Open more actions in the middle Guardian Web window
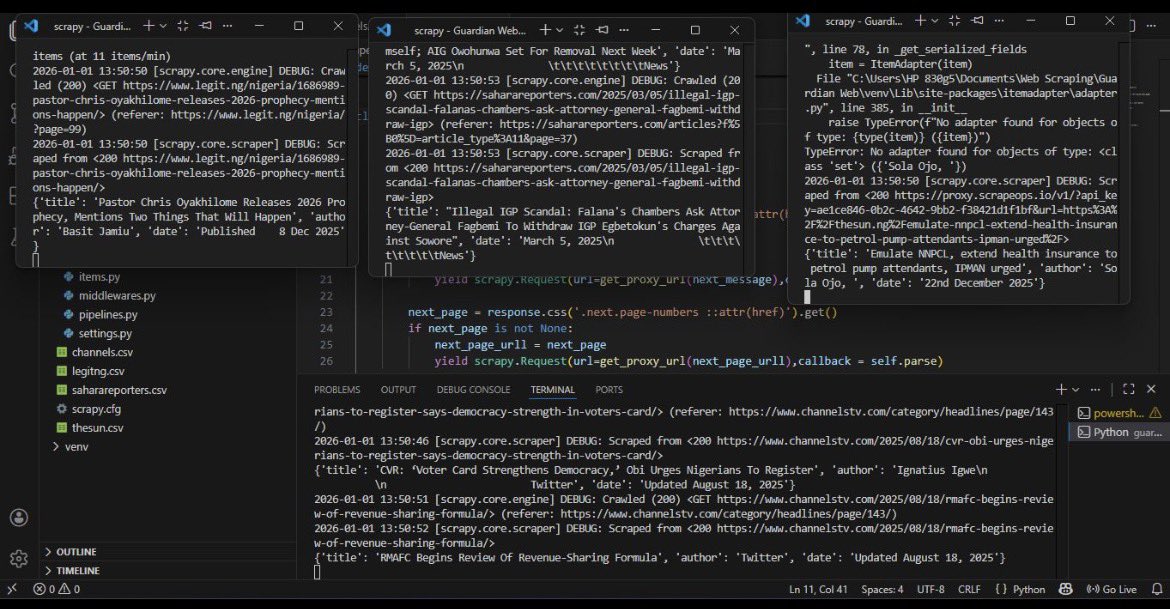1170x609 pixels. (624, 30)
